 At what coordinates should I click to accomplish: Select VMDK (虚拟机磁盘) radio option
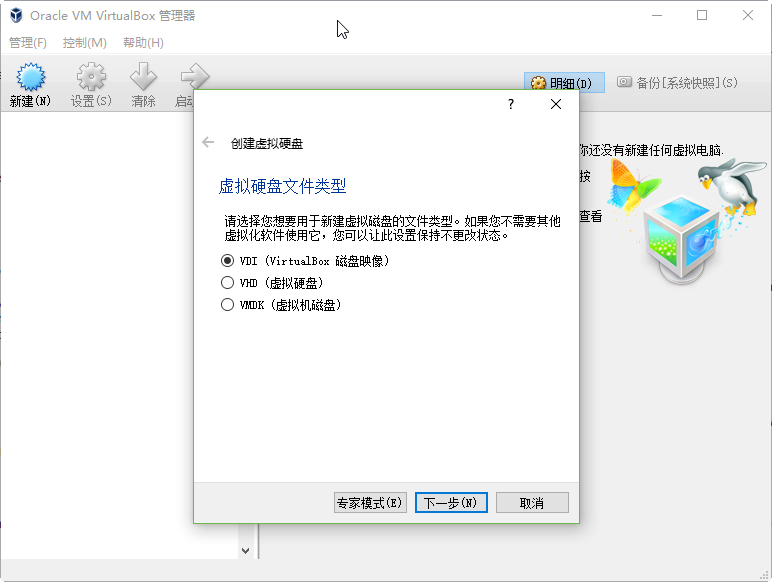281,305
